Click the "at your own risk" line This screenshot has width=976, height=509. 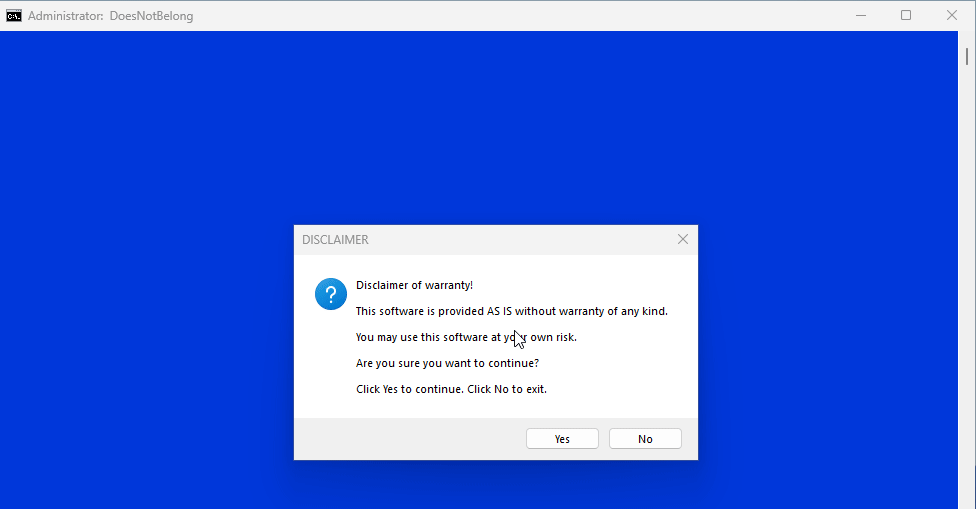point(466,337)
